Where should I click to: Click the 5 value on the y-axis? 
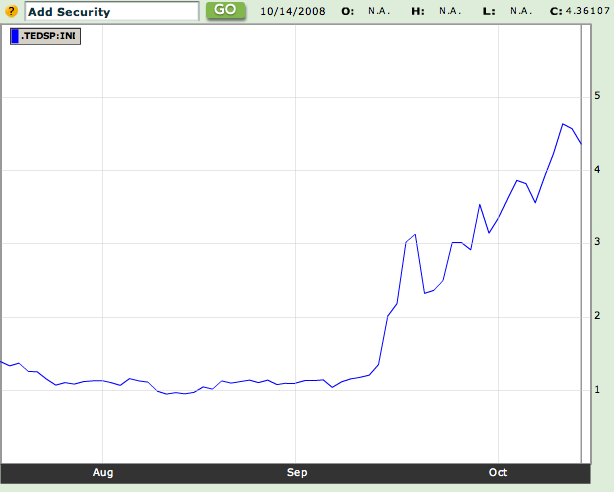tap(597, 96)
